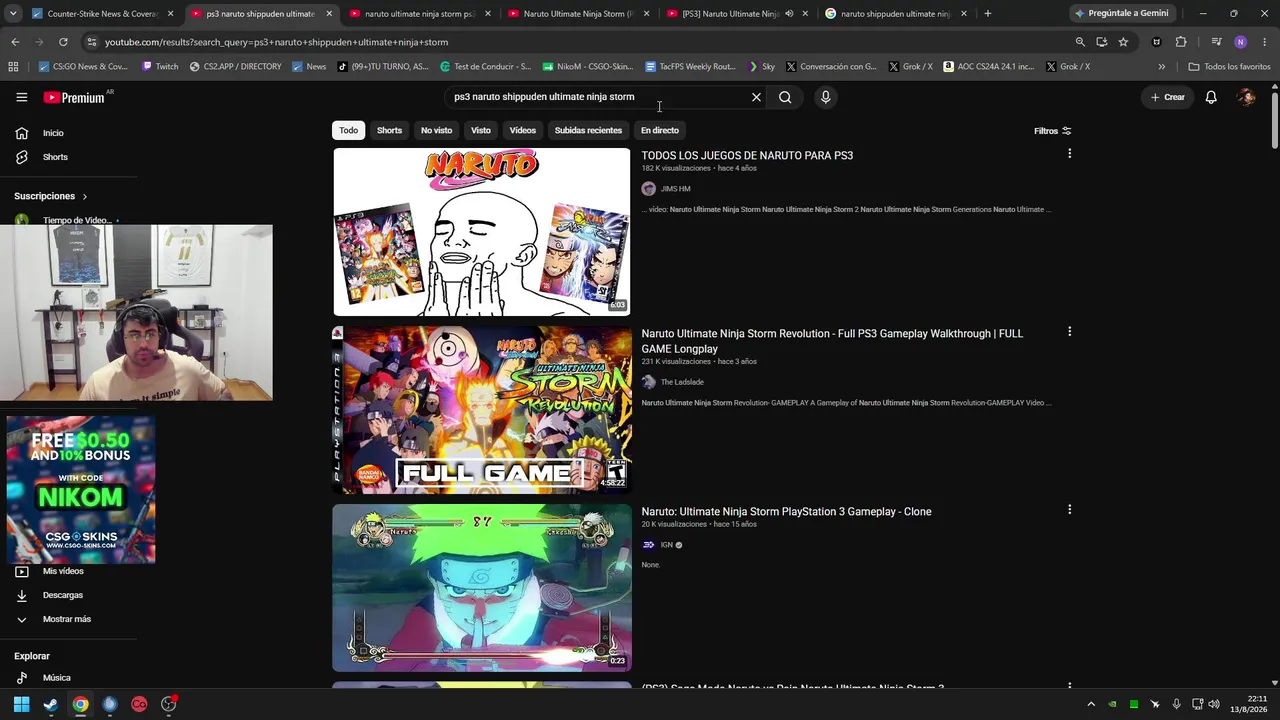This screenshot has height=720, width=1280.
Task: Open the NARUTO PS3 games video thumbnail
Action: tap(482, 232)
